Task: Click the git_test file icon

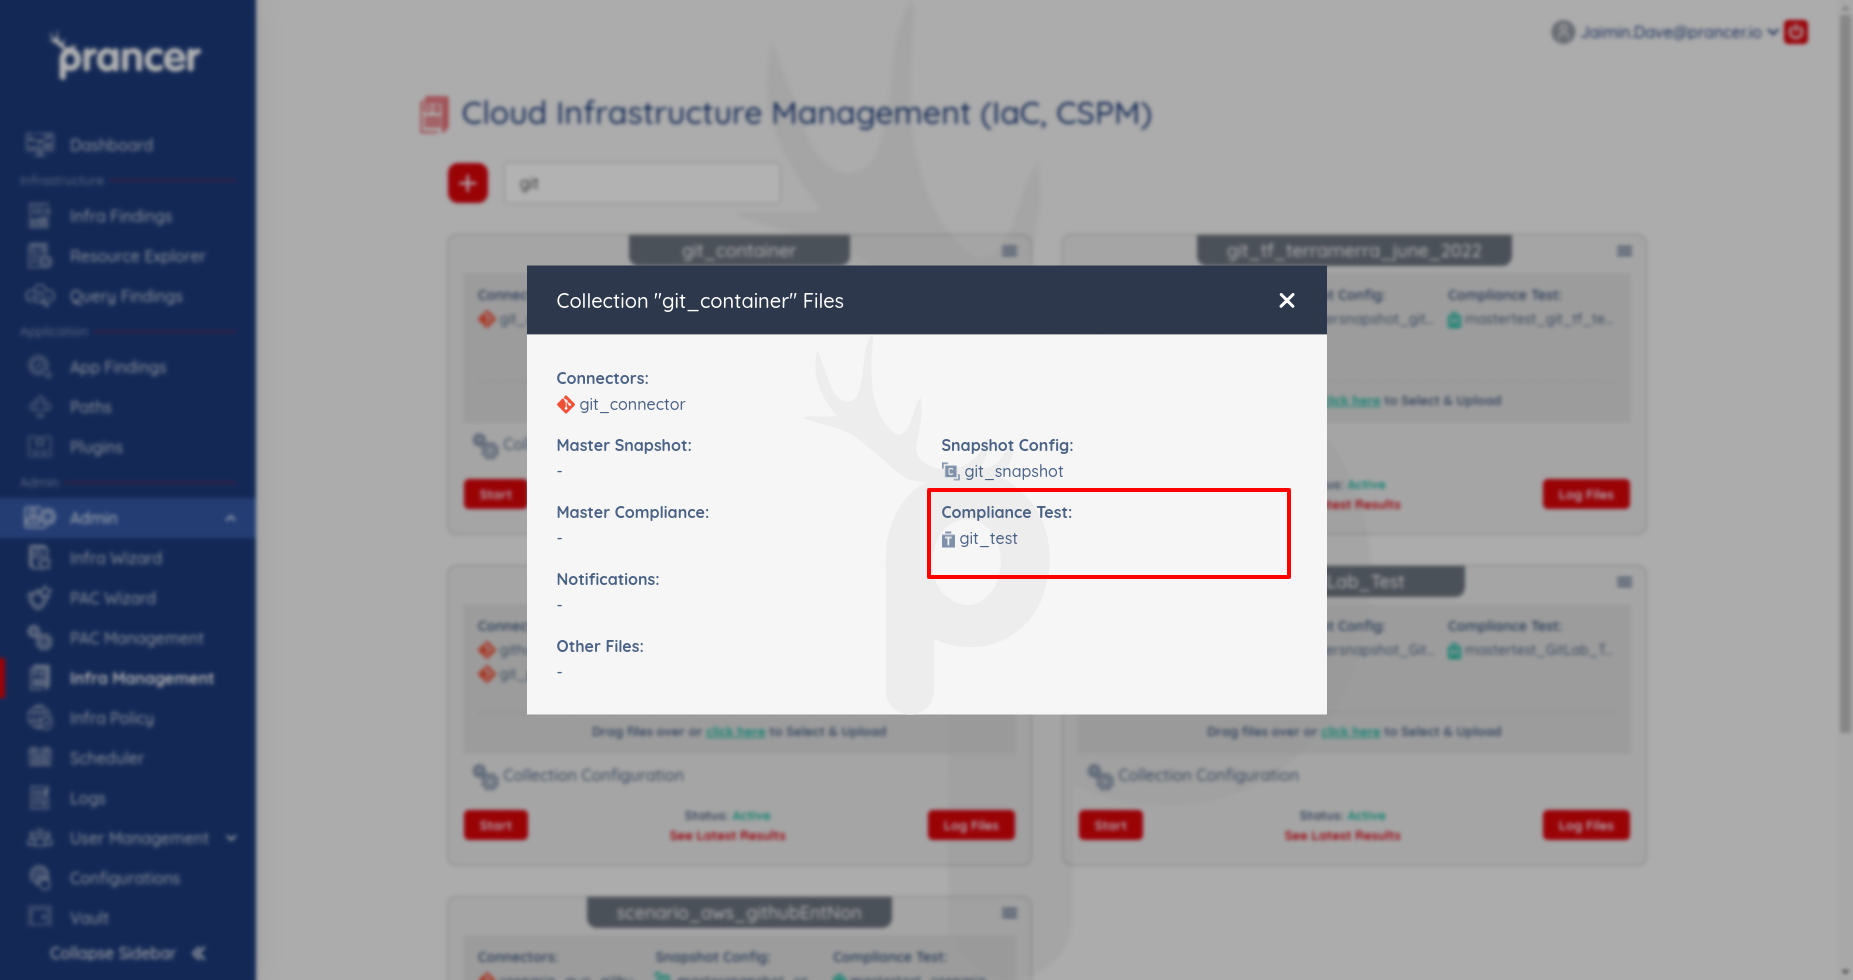Action: (948, 539)
